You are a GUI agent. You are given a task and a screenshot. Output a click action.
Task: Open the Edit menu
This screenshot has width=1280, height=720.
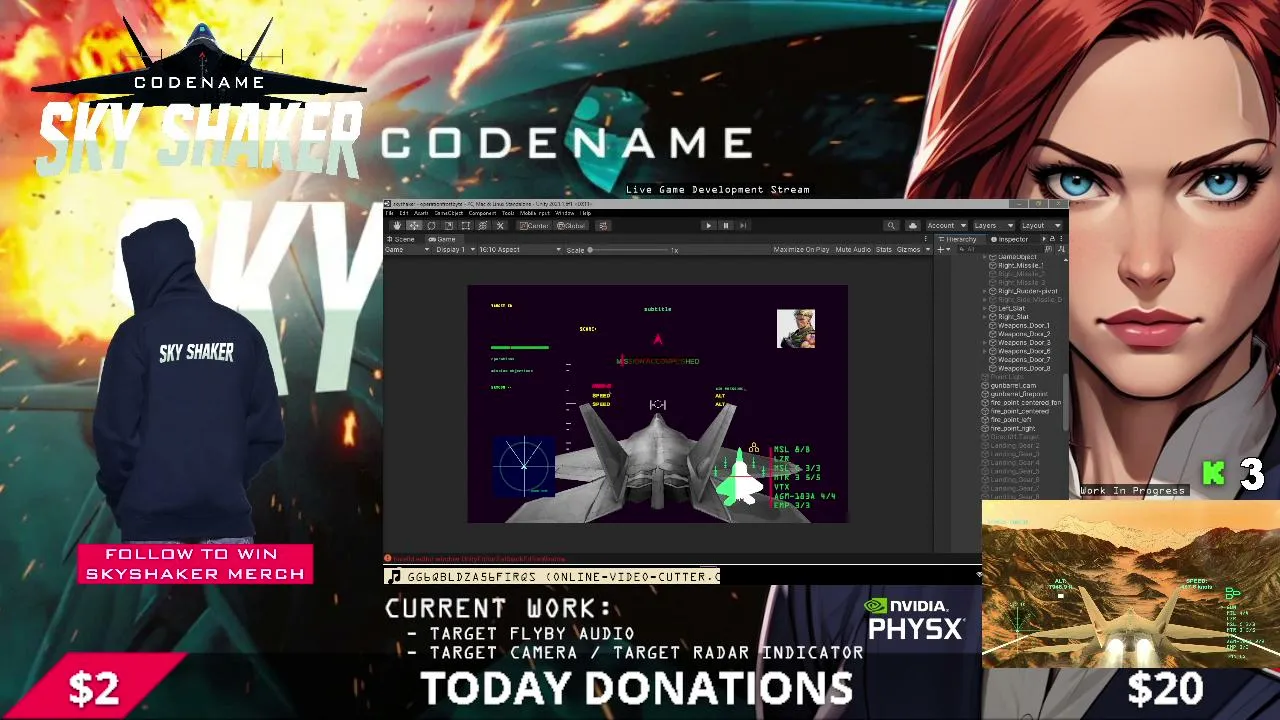click(404, 213)
